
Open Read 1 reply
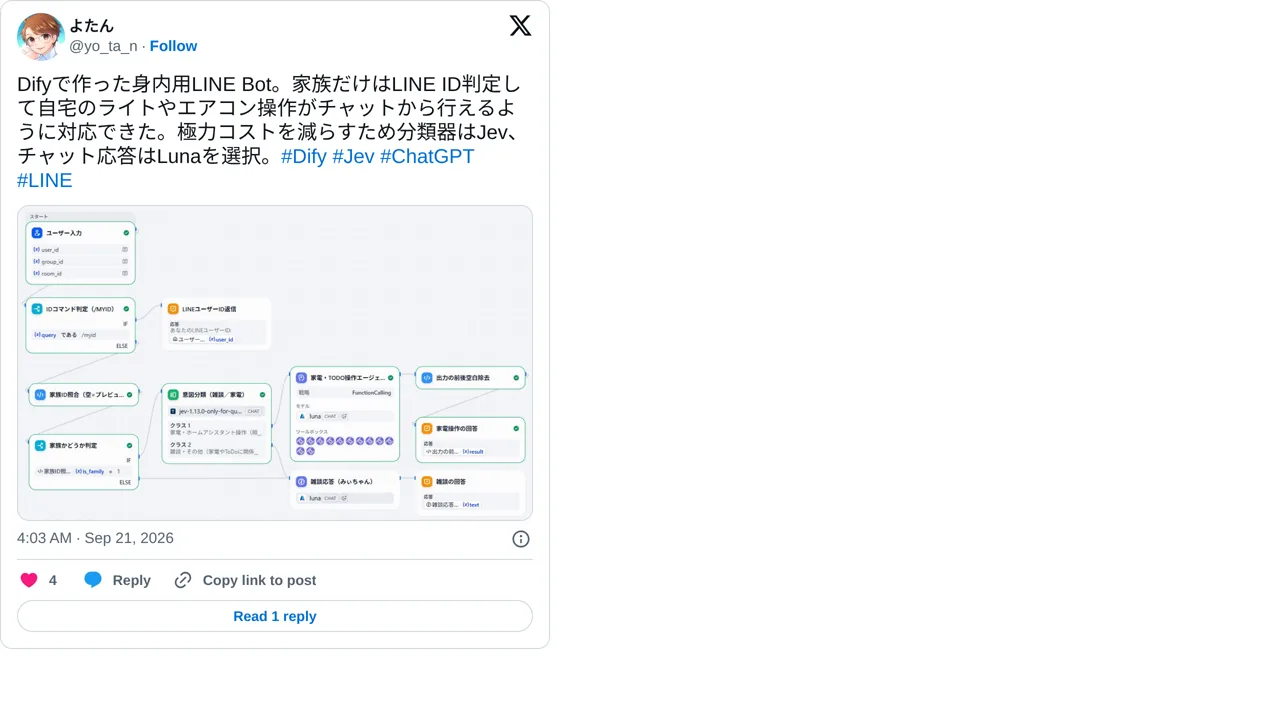275,616
